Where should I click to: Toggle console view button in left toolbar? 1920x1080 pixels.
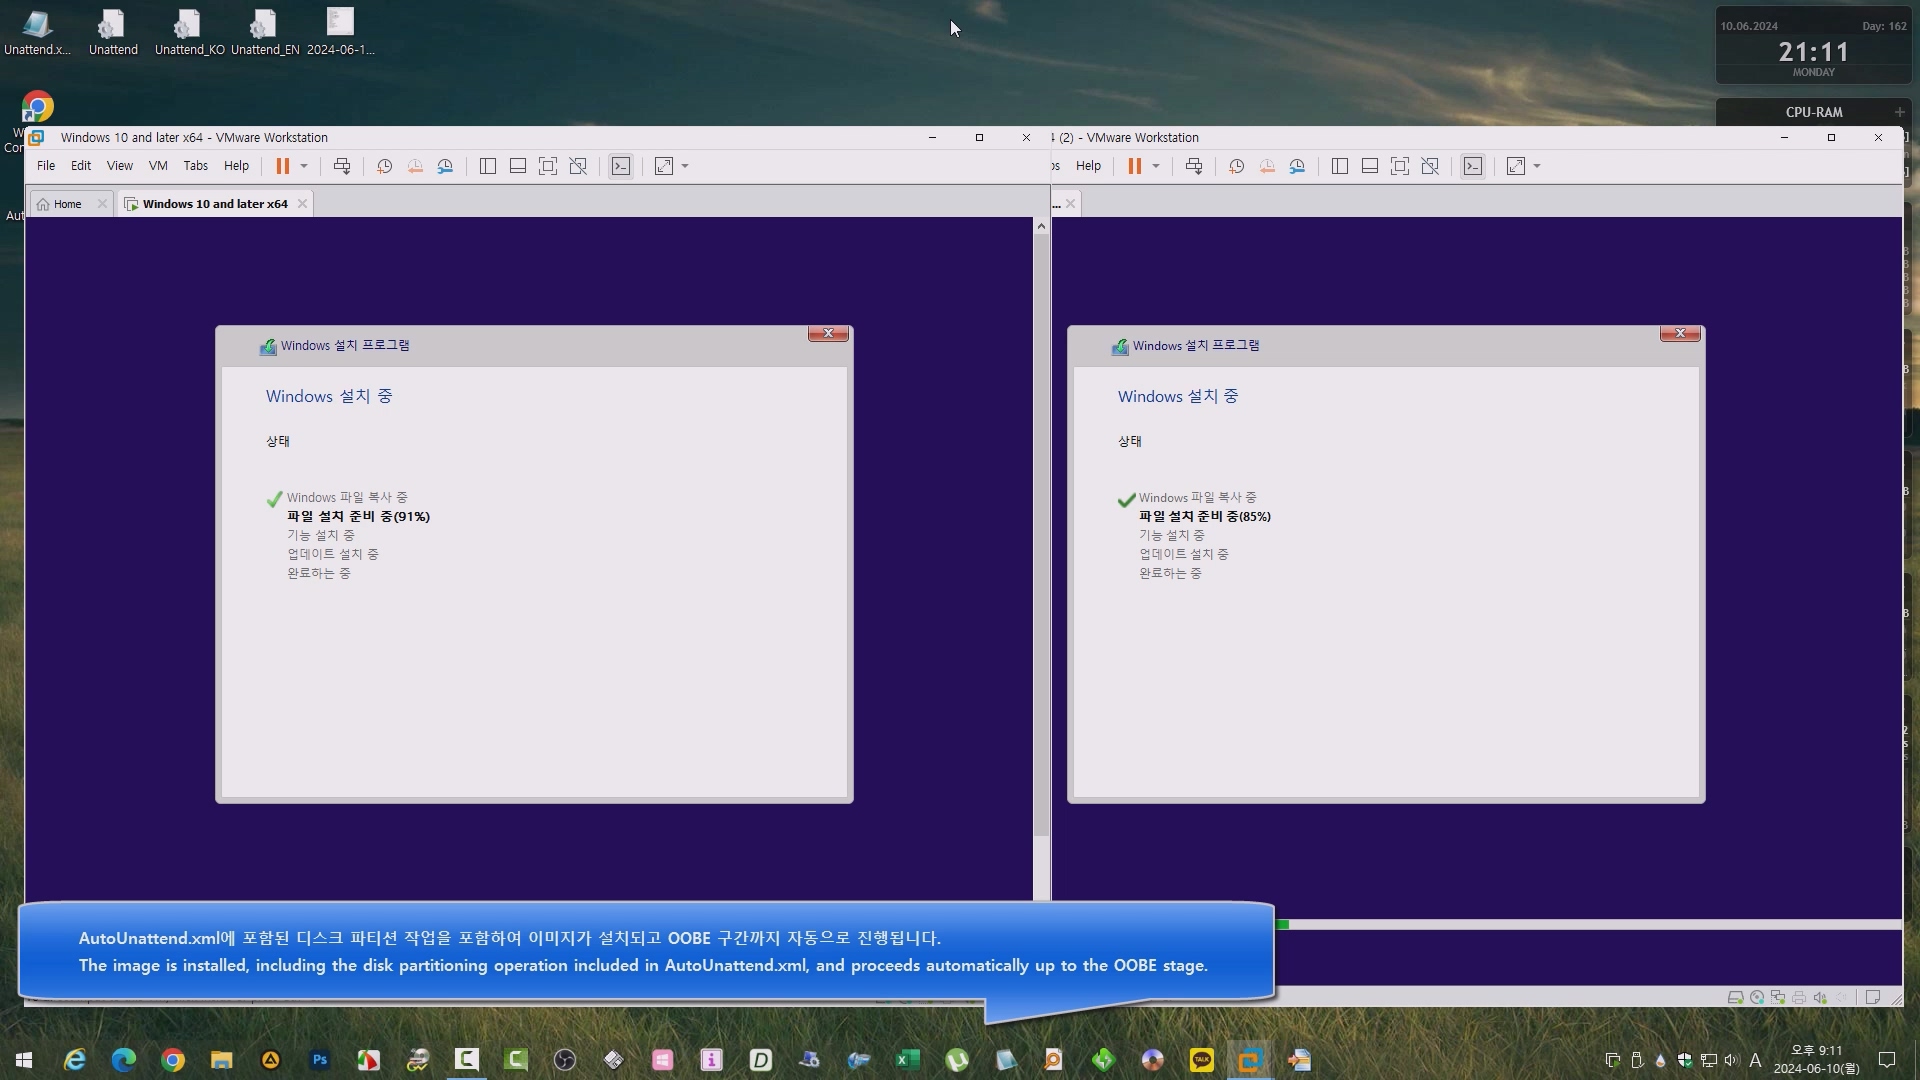coord(621,166)
